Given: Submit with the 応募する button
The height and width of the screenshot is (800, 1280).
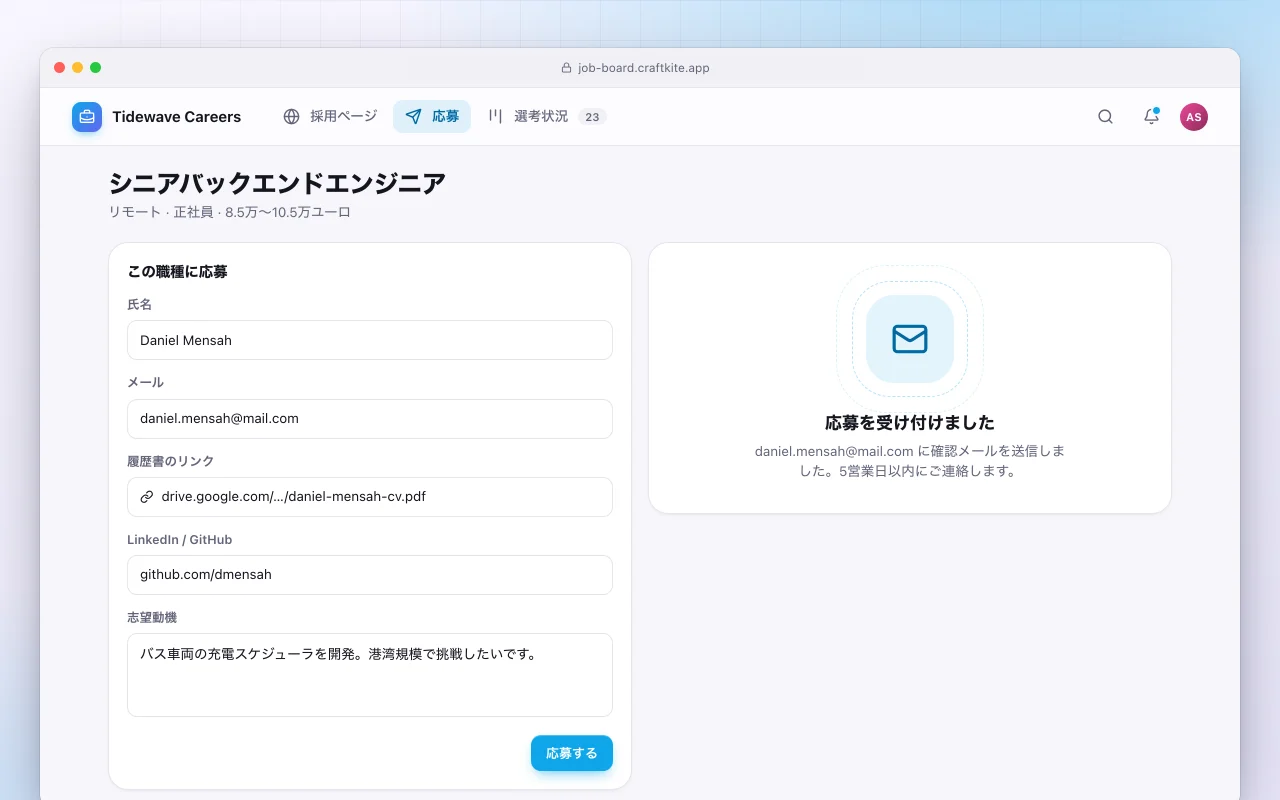Looking at the screenshot, I should [x=572, y=753].
